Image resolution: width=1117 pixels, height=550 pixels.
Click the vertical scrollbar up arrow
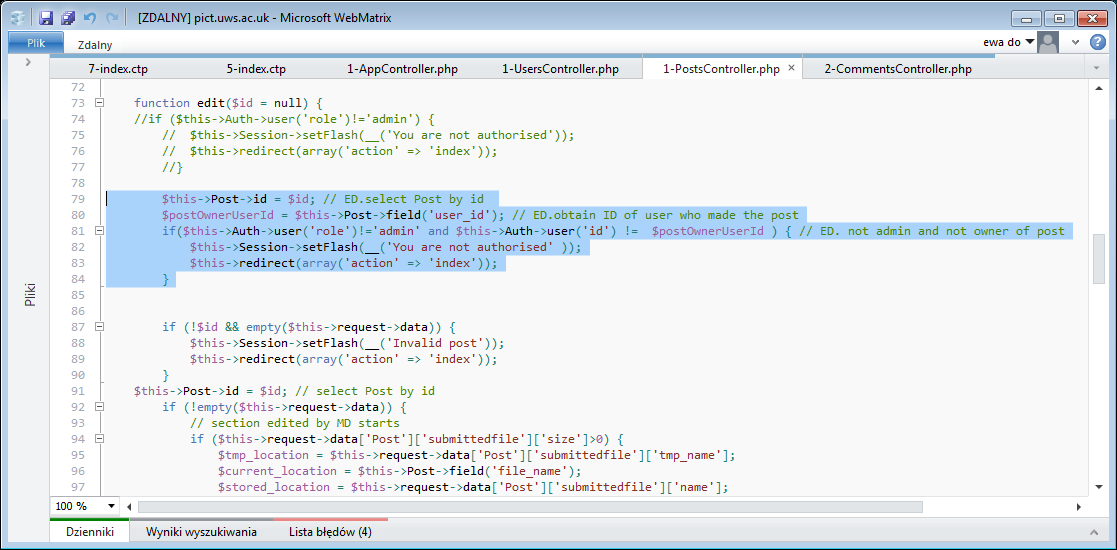[x=1098, y=88]
